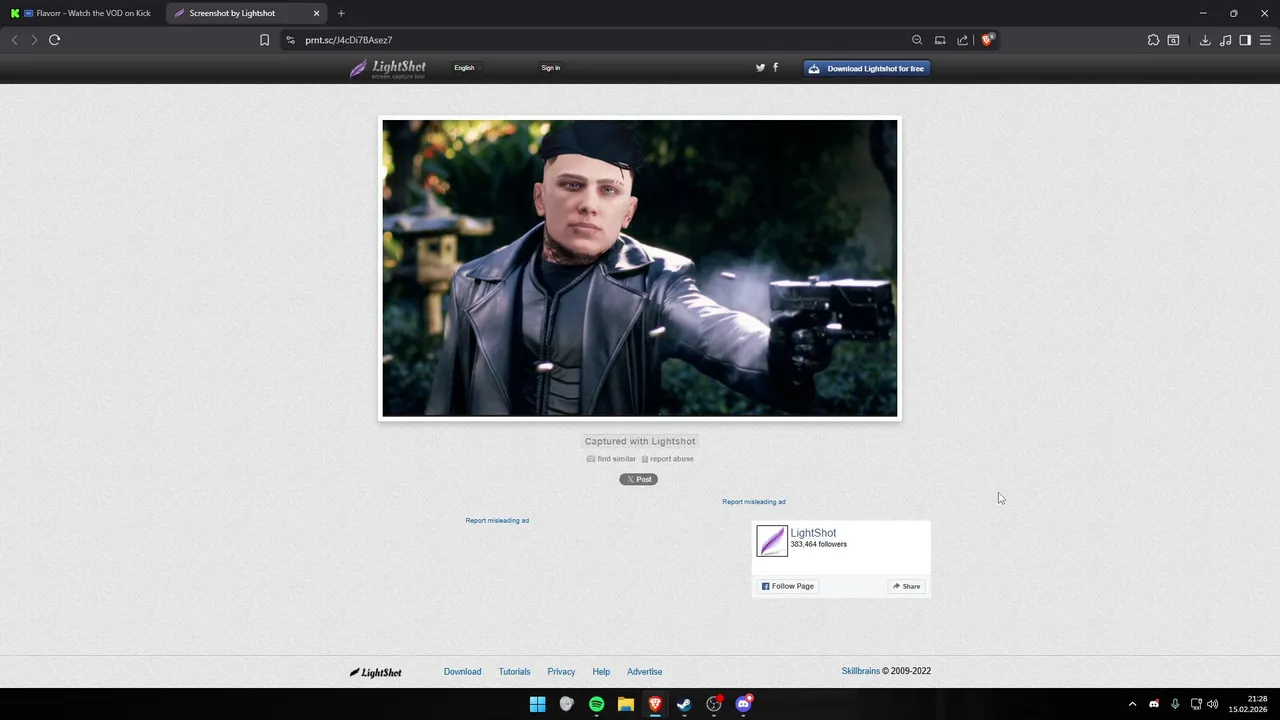
Task: Click the LightShot page name in Facebook widget
Action: 813,533
